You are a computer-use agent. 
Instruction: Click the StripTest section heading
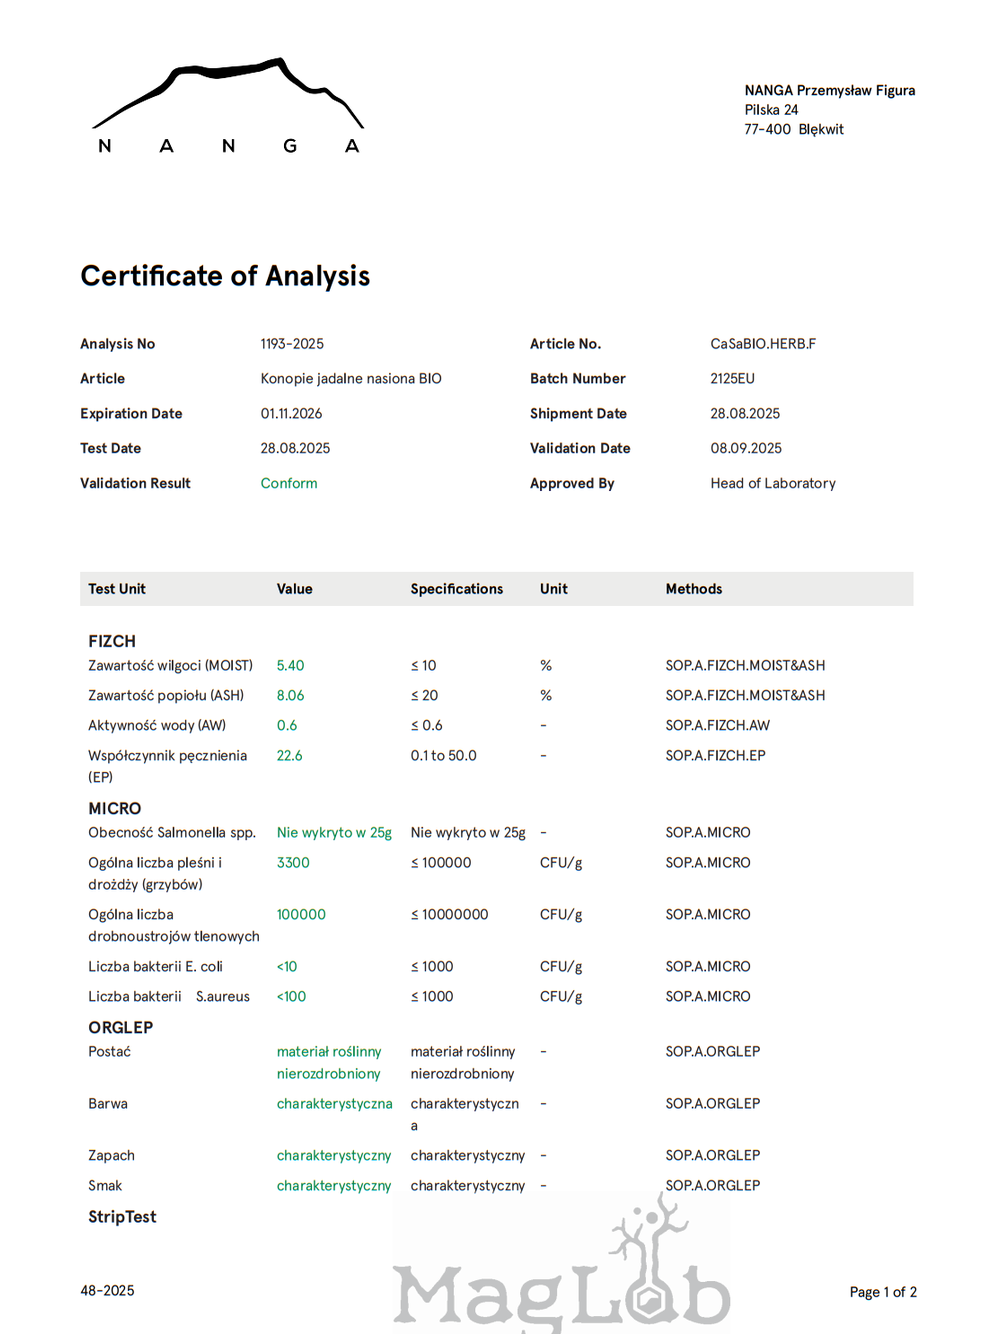coord(122,1217)
